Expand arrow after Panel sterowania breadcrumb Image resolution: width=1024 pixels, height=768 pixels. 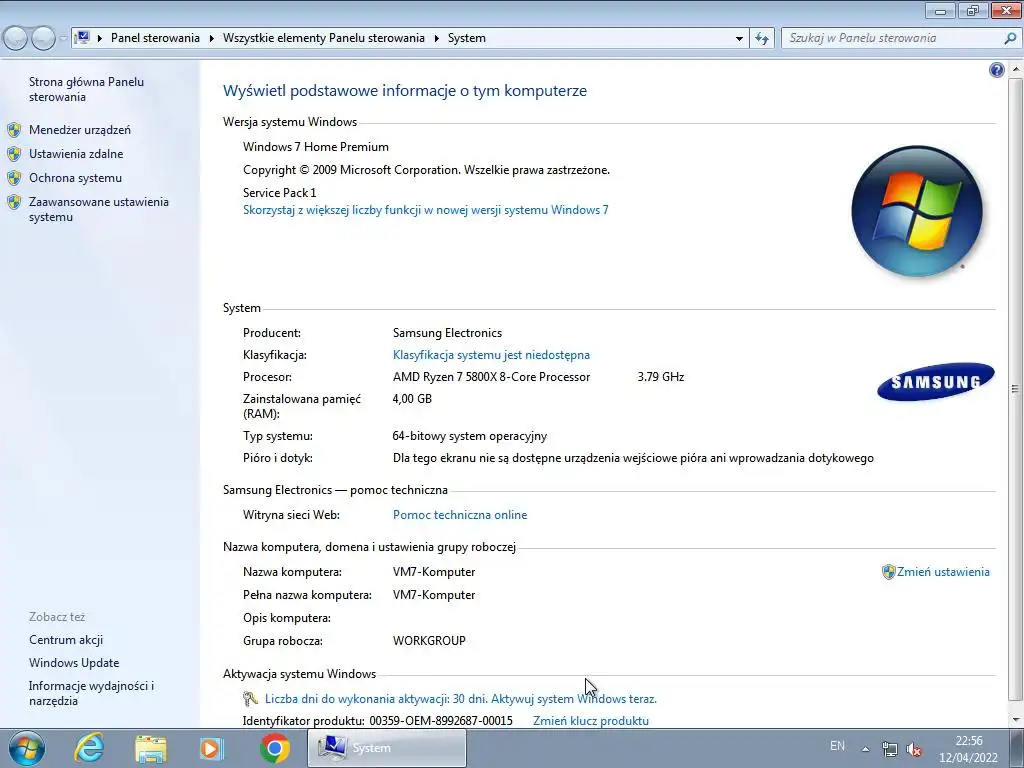(212, 39)
